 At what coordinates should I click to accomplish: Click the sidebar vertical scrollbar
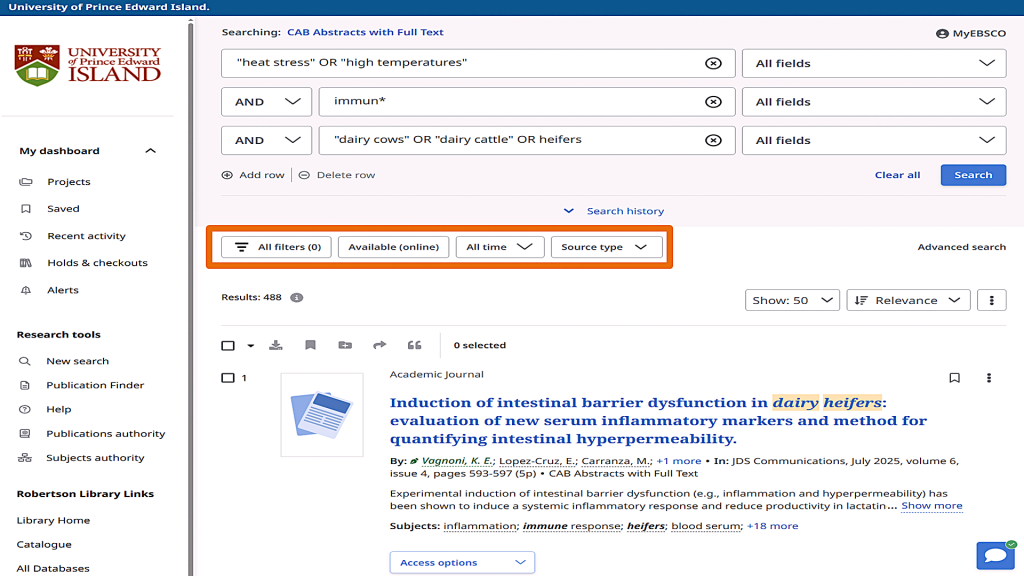(190, 300)
